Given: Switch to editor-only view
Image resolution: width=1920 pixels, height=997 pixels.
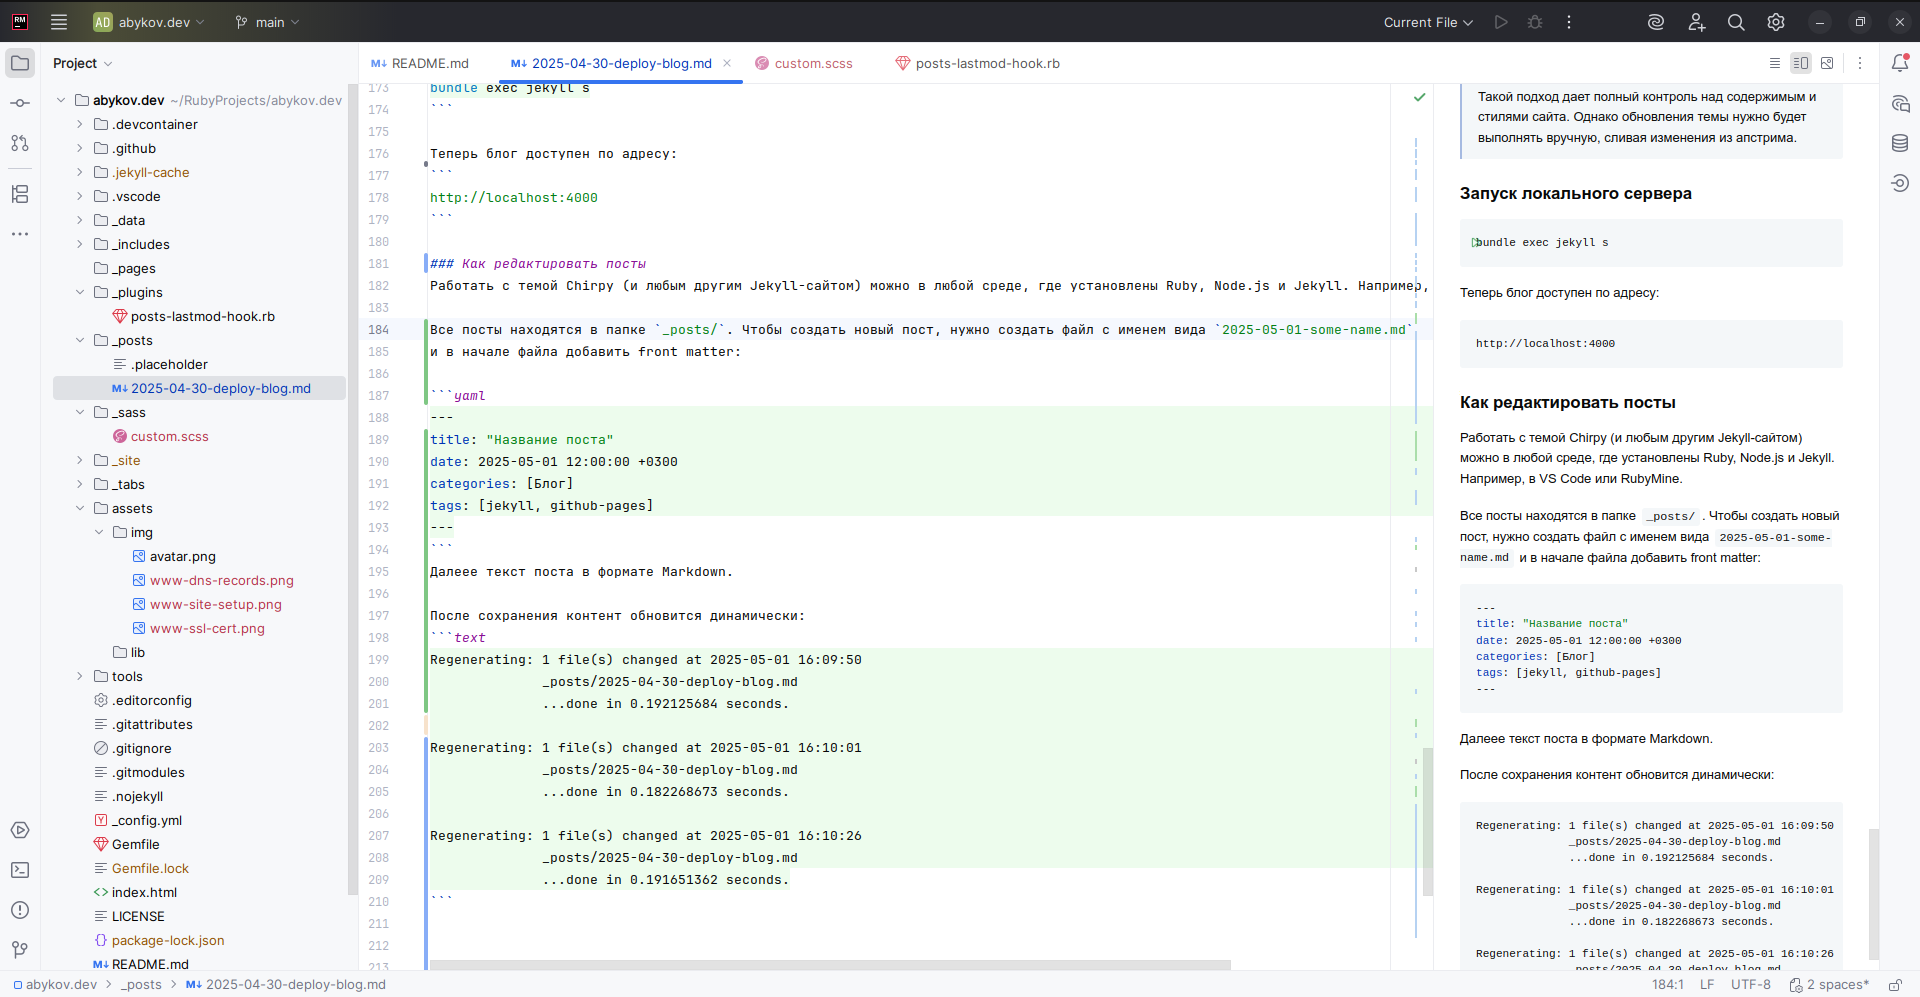Looking at the screenshot, I should pyautogui.click(x=1775, y=63).
